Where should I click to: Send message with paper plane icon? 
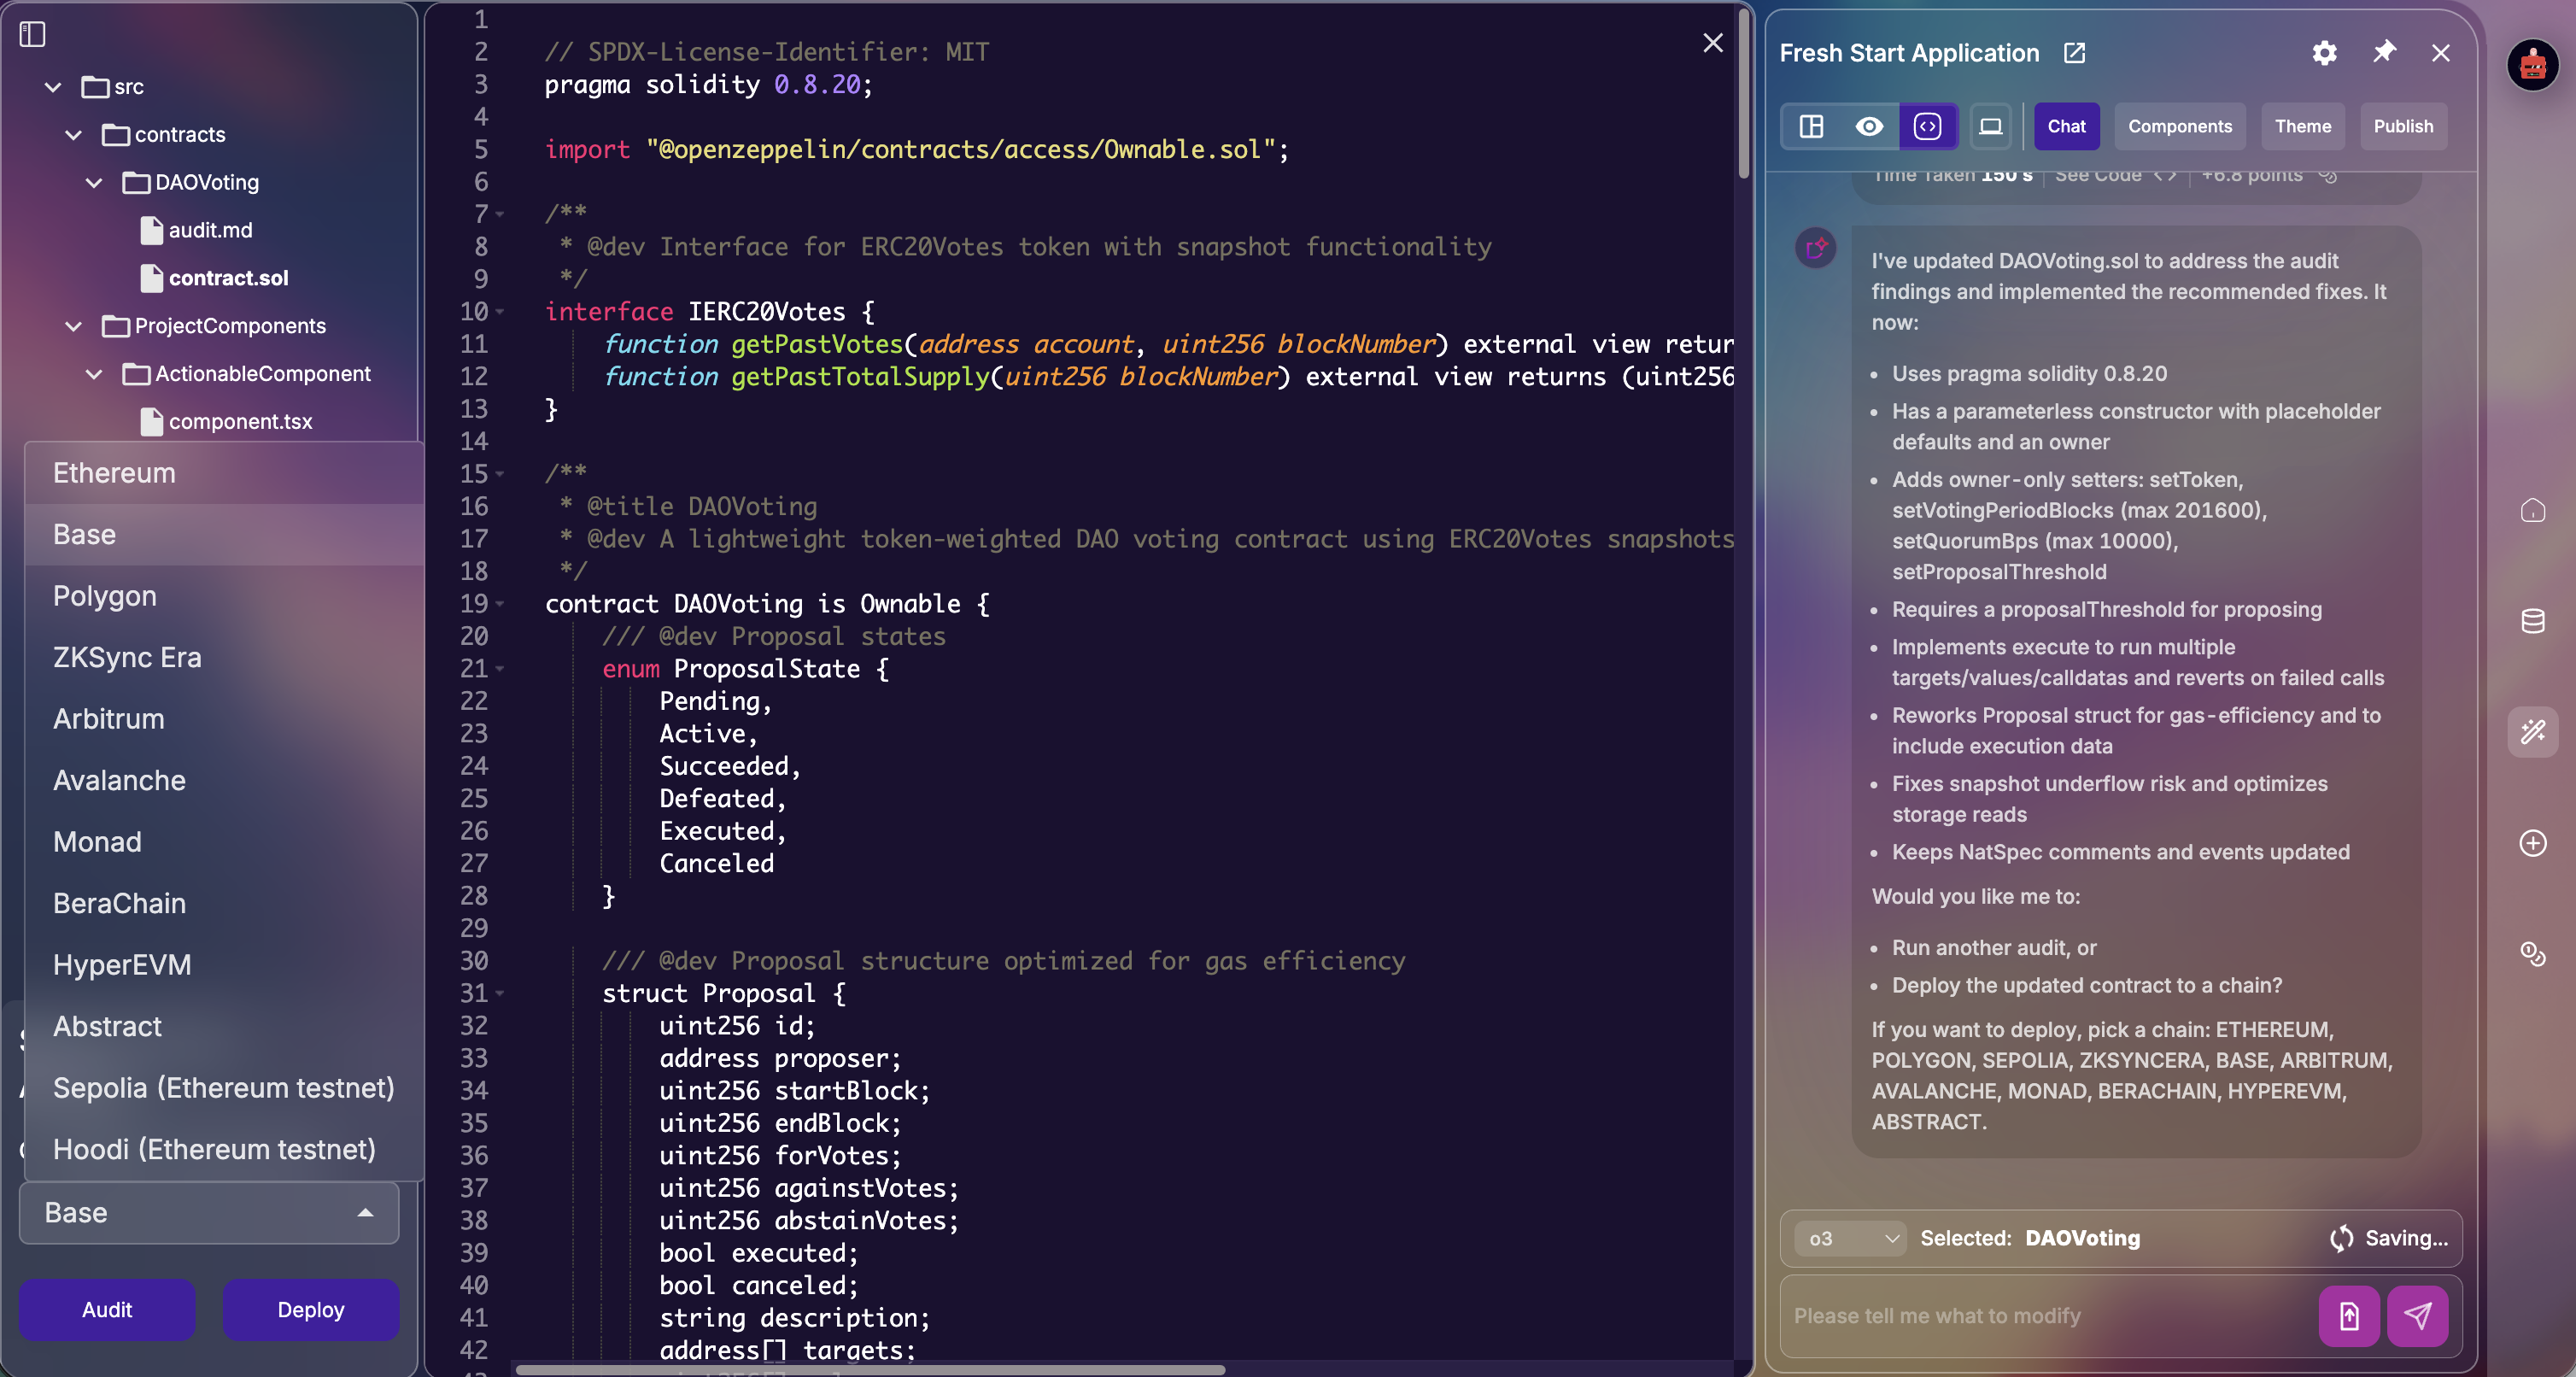pyautogui.click(x=2417, y=1316)
